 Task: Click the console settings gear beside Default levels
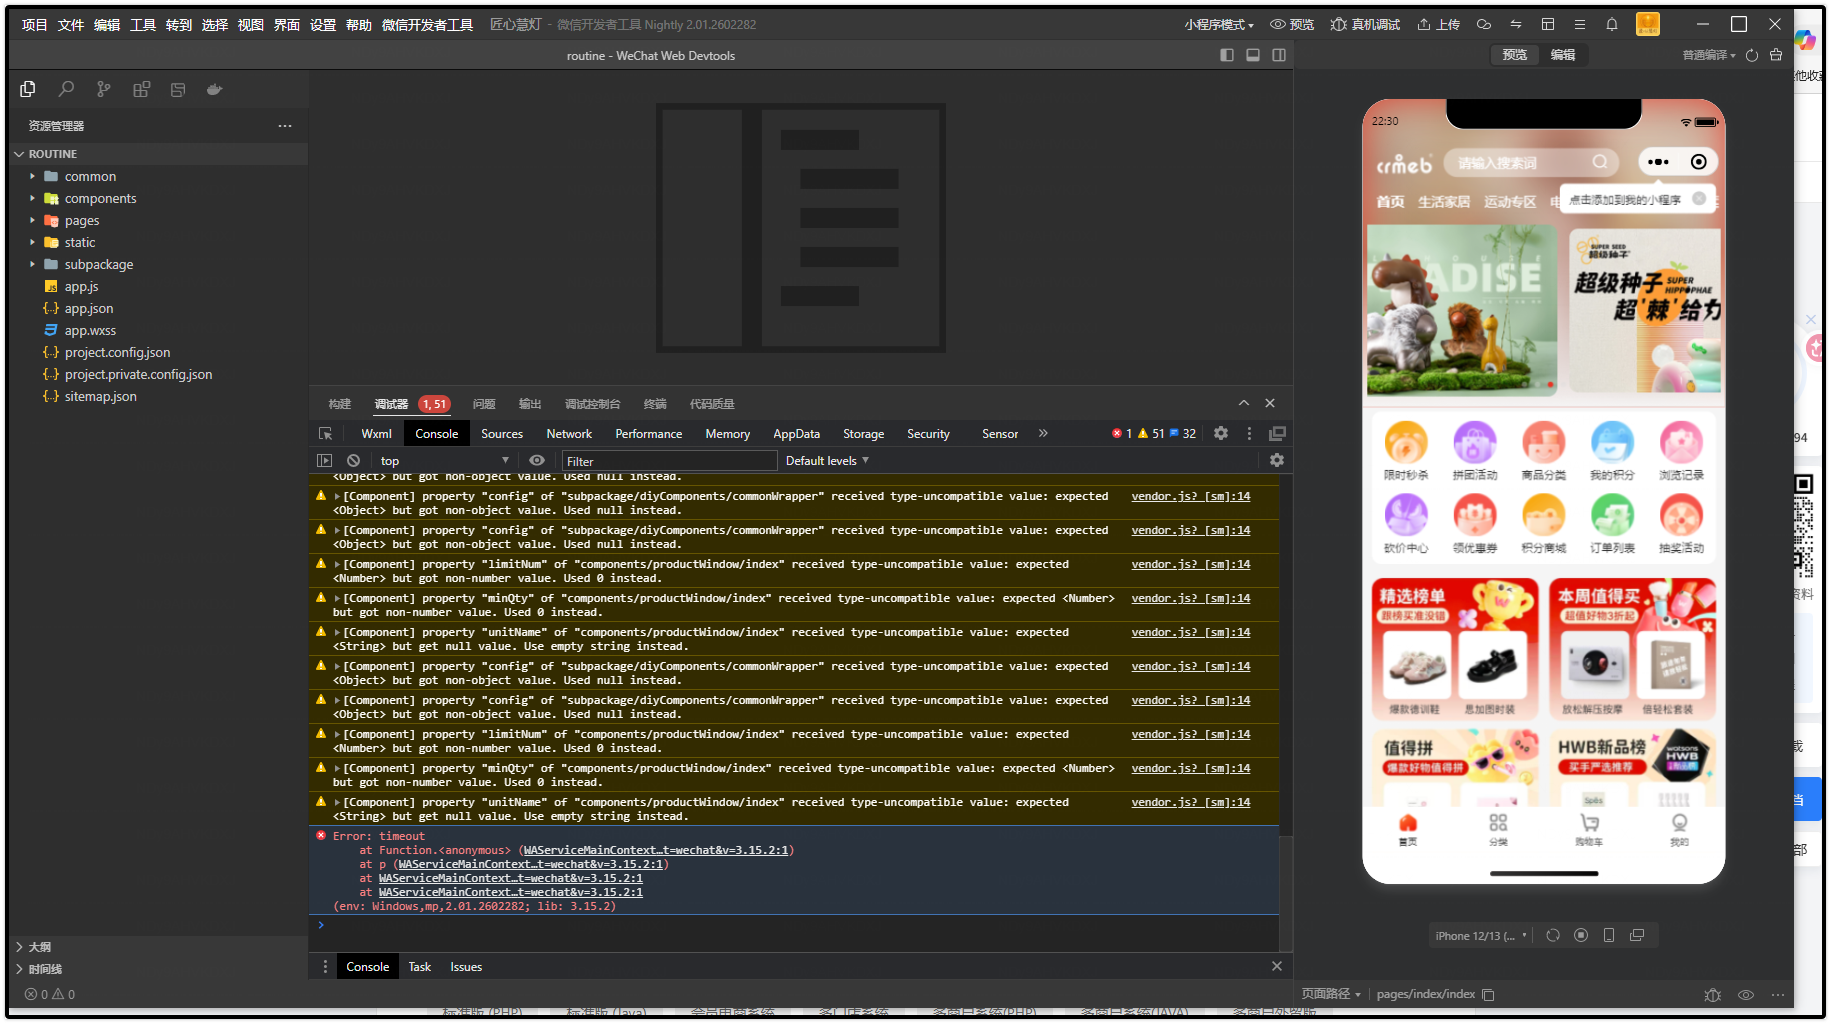point(1276,460)
